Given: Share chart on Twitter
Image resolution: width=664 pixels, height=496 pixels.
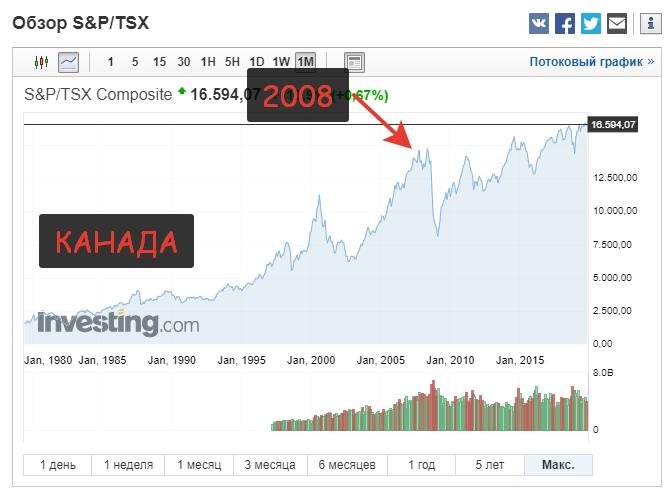Looking at the screenshot, I should coord(591,23).
